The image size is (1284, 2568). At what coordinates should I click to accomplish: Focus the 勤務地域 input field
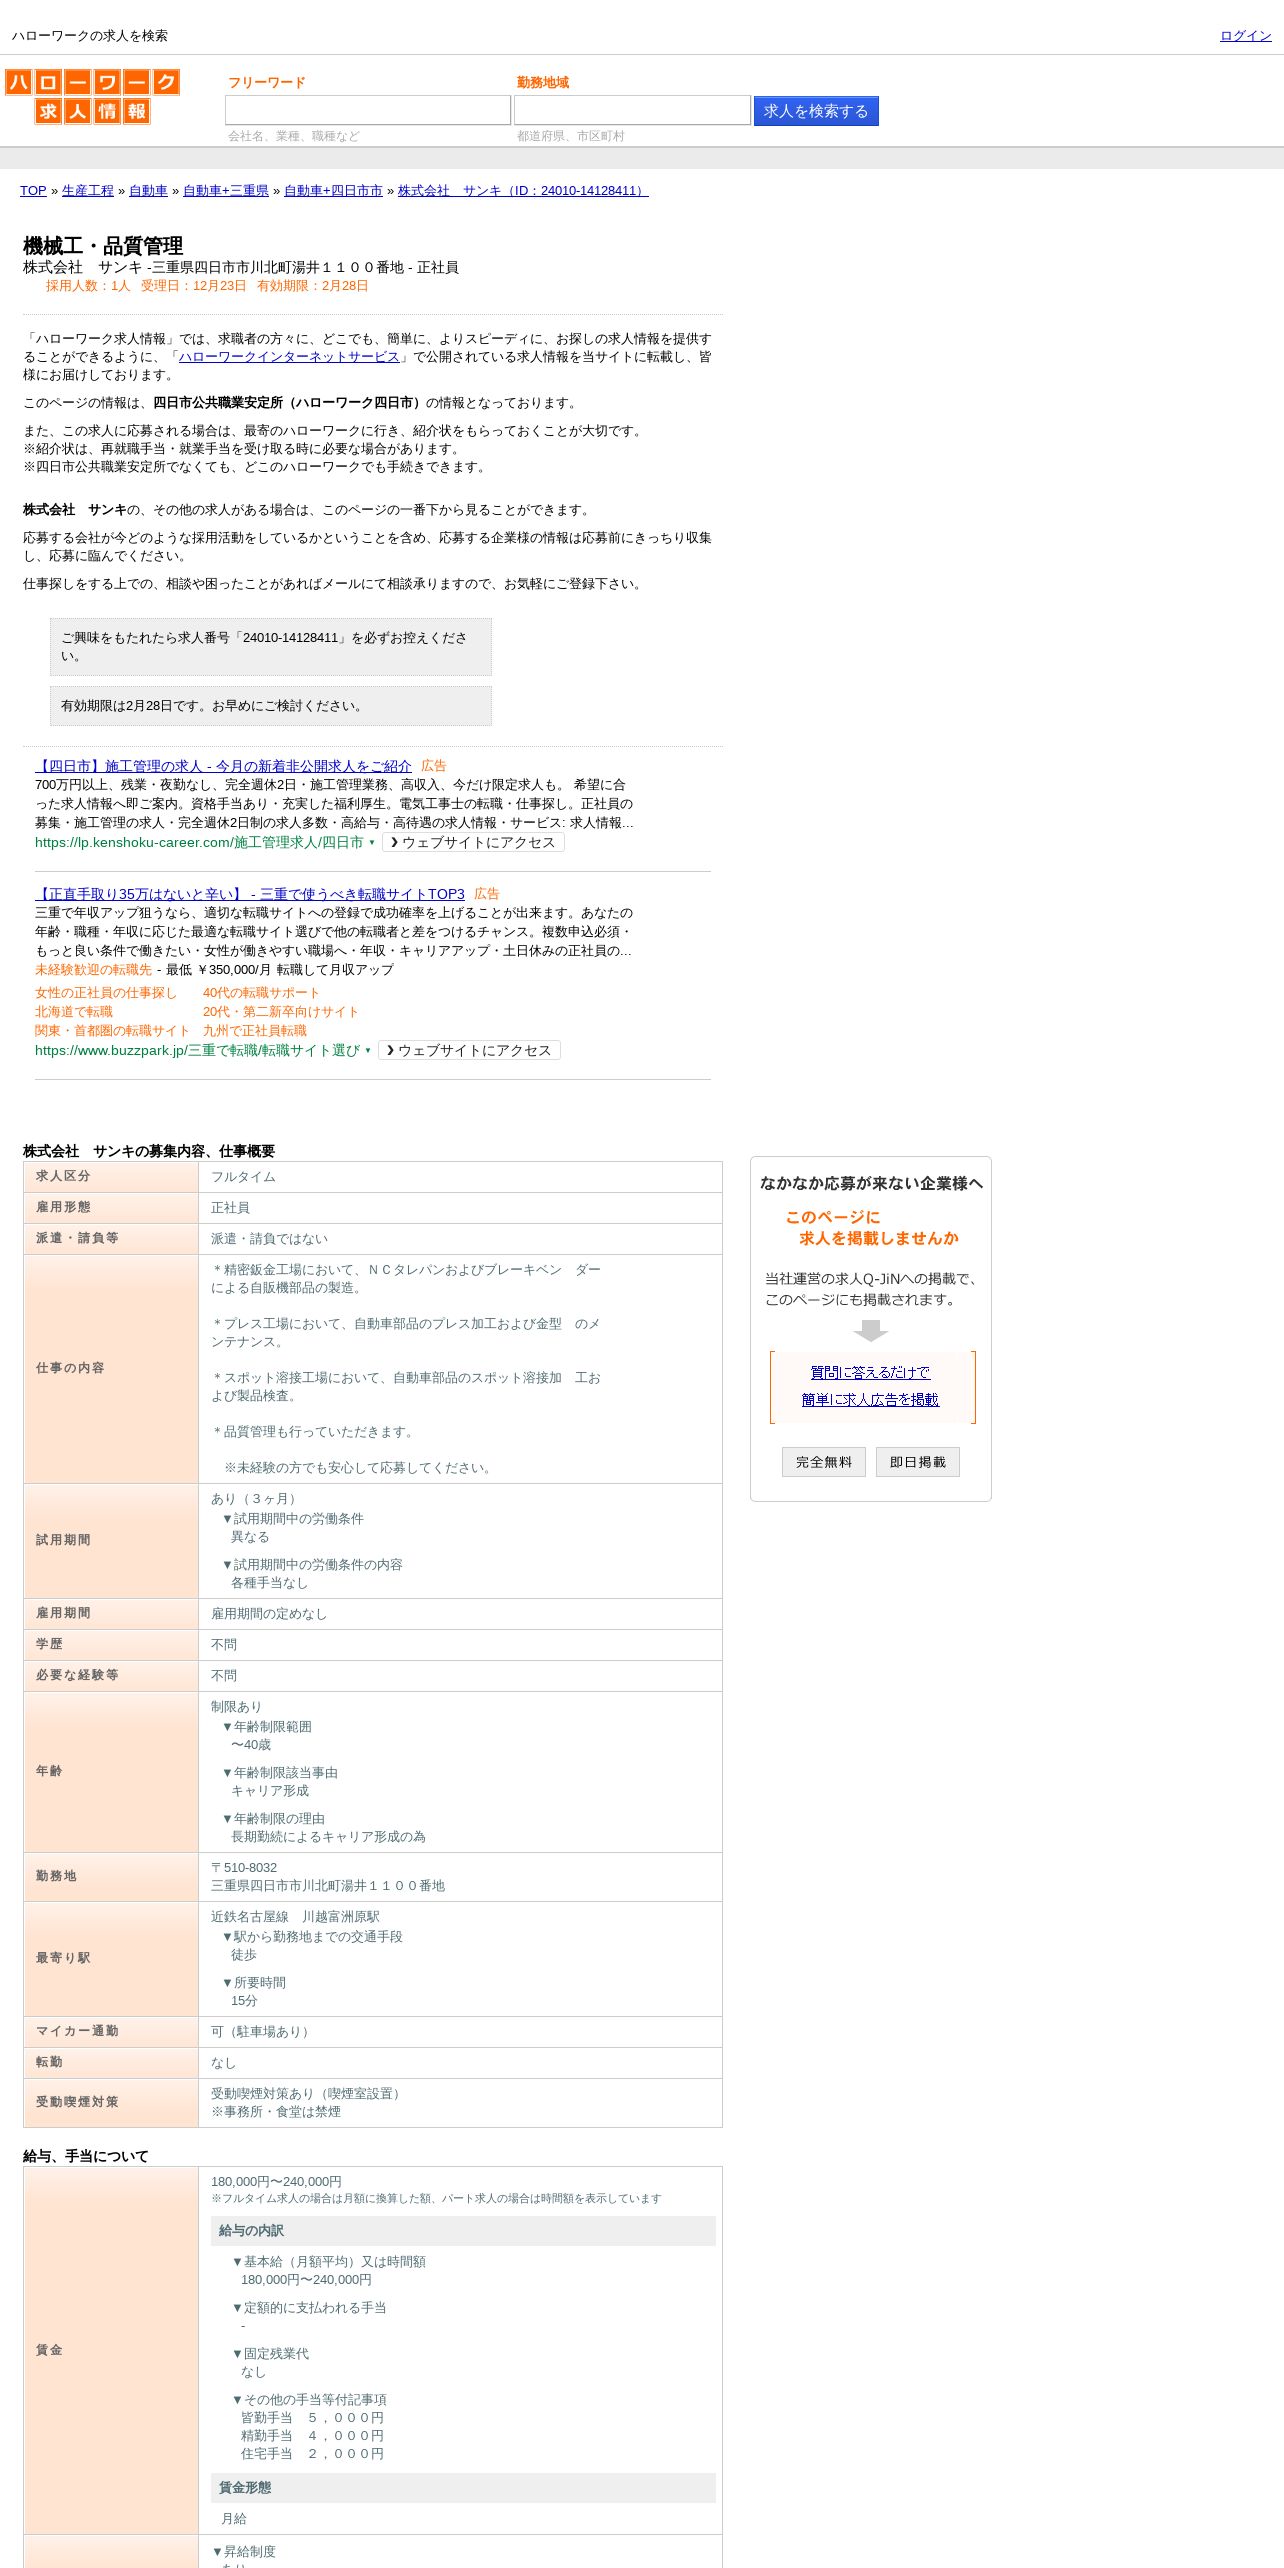(x=632, y=110)
